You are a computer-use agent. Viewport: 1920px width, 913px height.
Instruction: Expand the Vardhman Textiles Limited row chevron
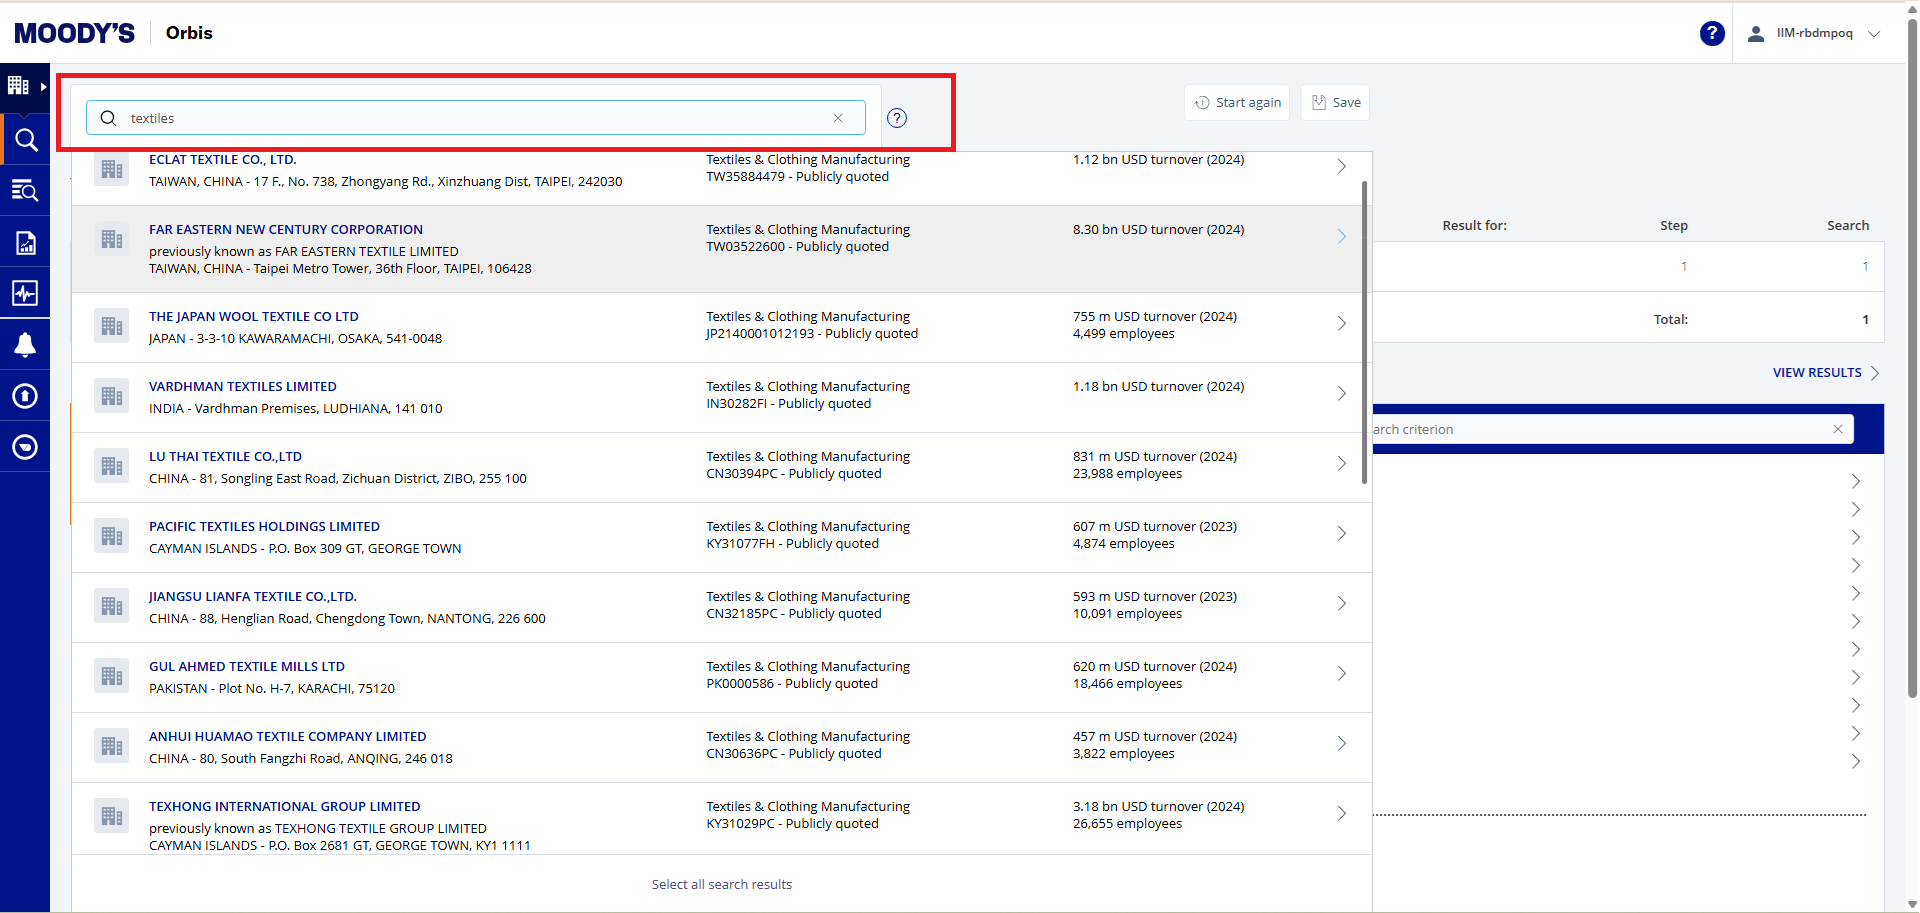(1342, 394)
